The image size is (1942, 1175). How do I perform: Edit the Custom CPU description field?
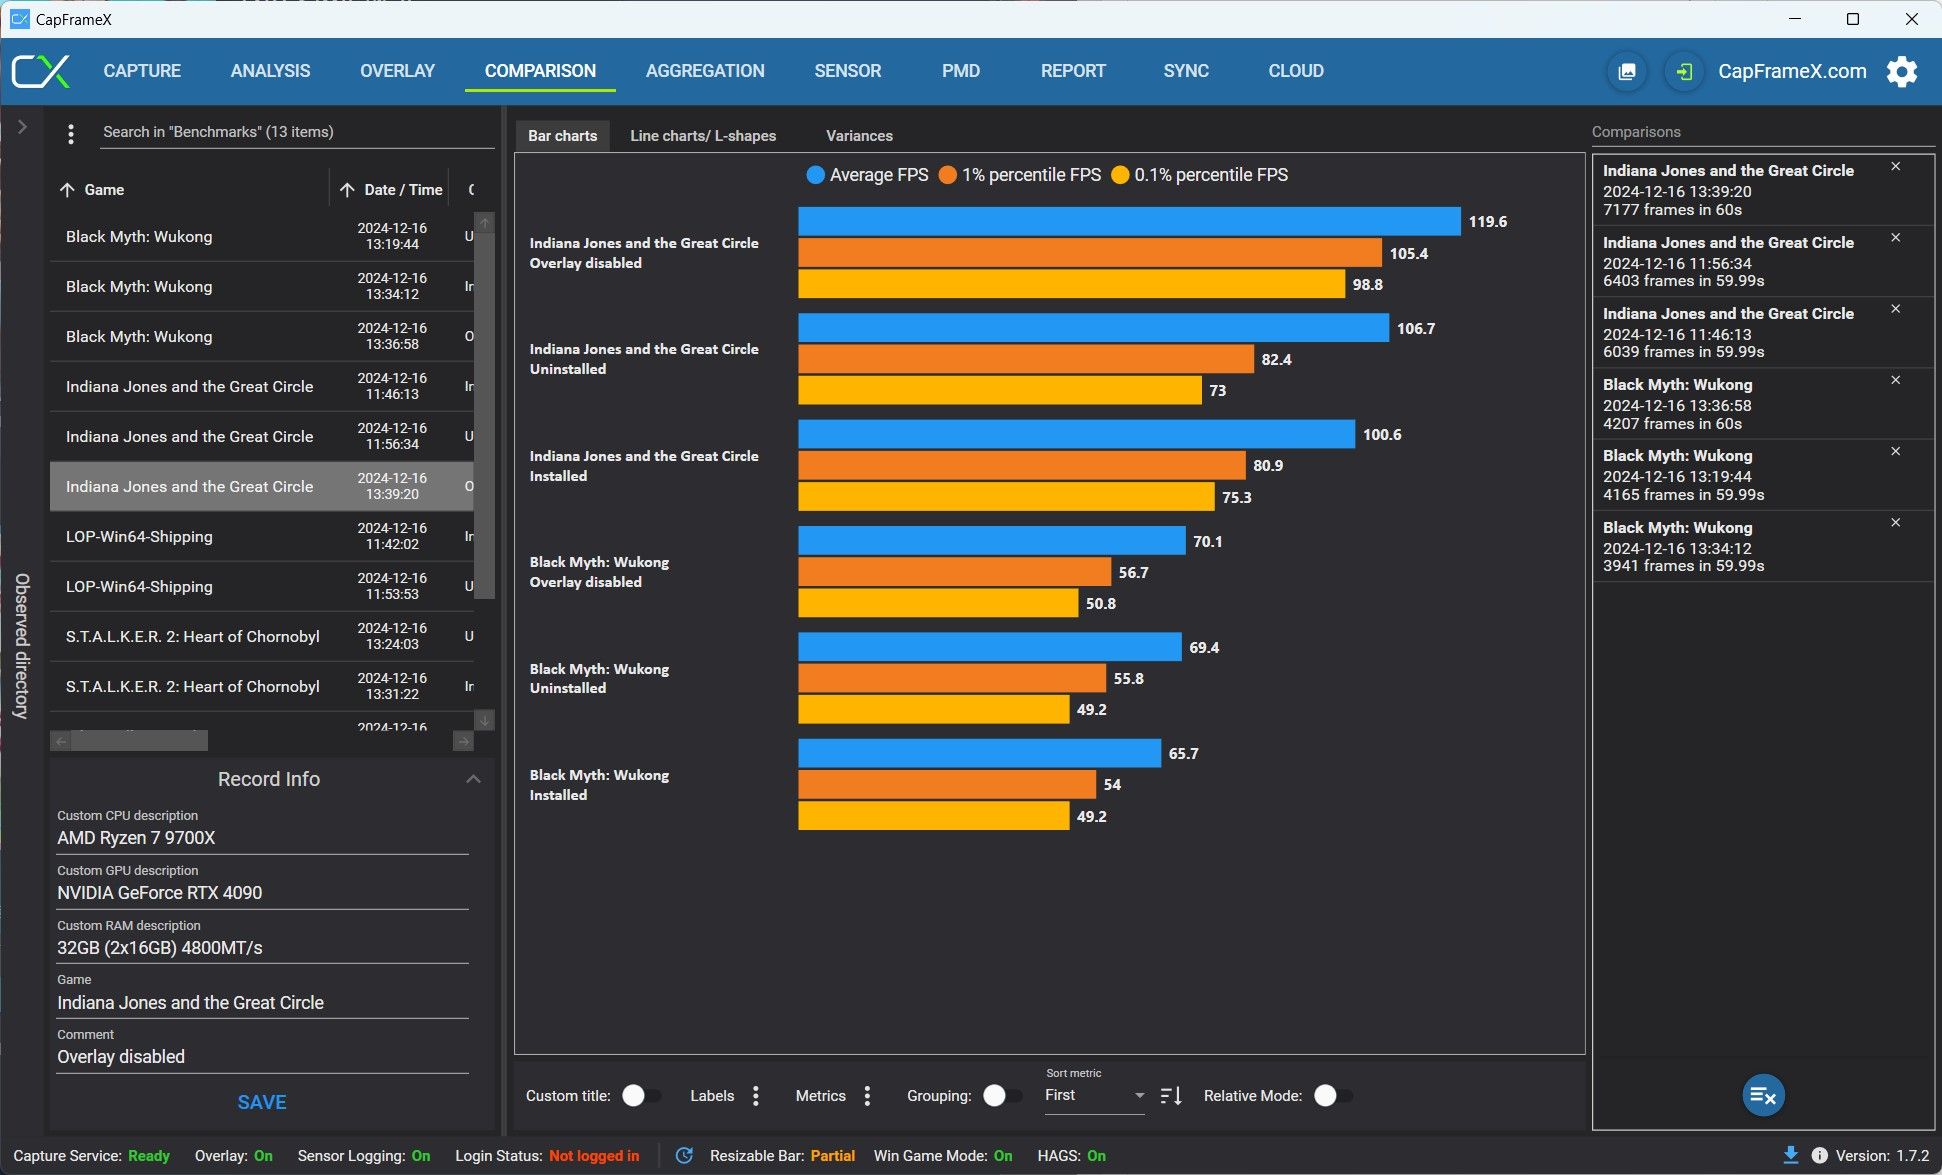(262, 838)
